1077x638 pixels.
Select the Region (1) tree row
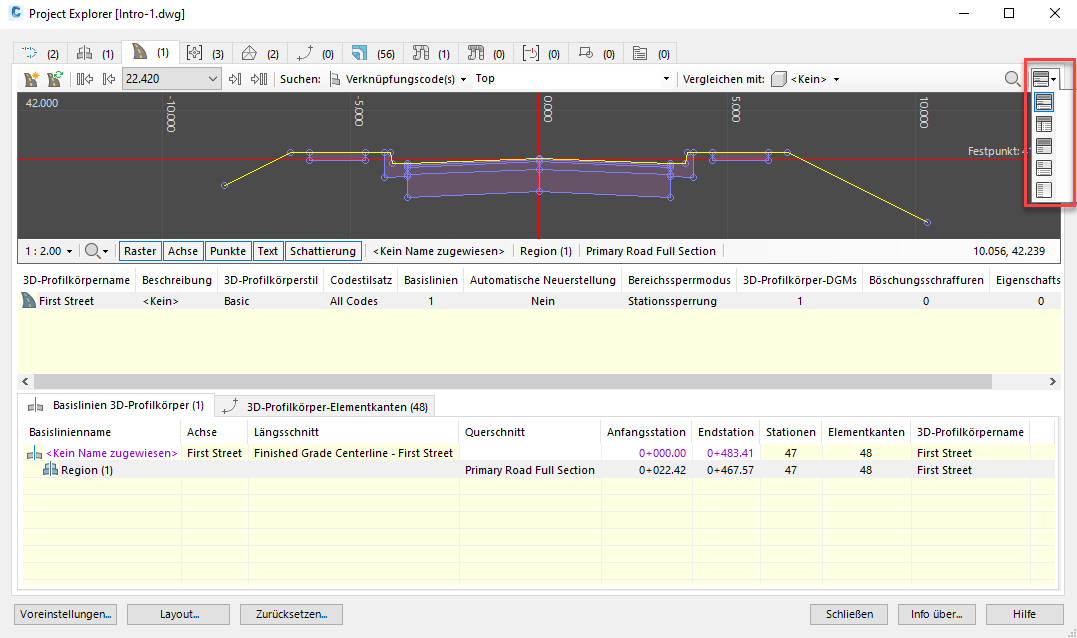tap(538, 470)
